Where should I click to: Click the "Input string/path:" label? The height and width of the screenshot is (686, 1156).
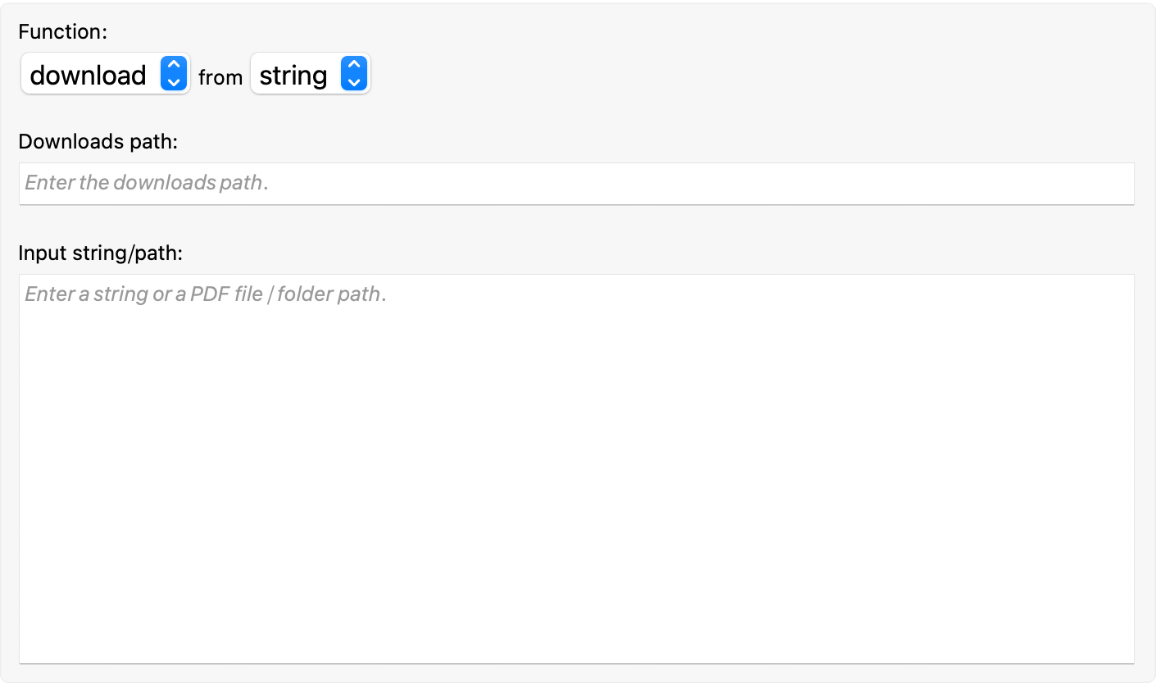pos(100,253)
